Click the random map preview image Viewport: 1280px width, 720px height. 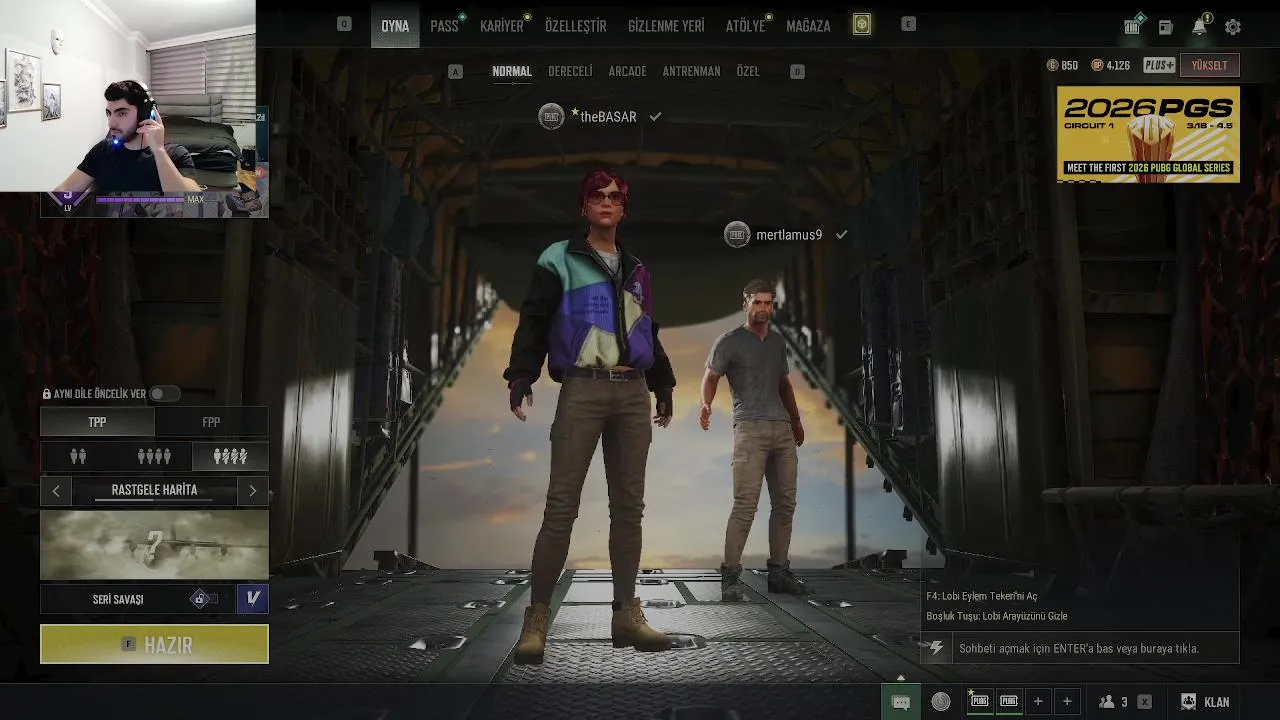click(x=154, y=545)
